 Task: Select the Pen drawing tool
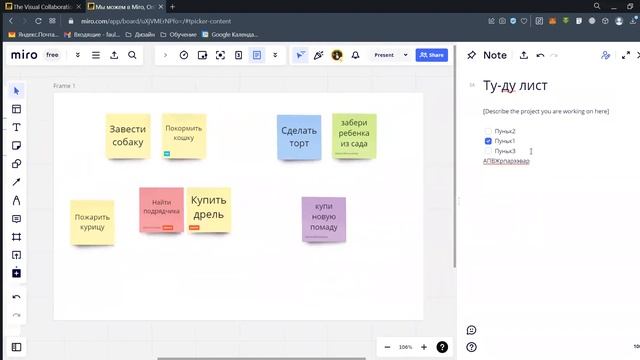(16, 200)
